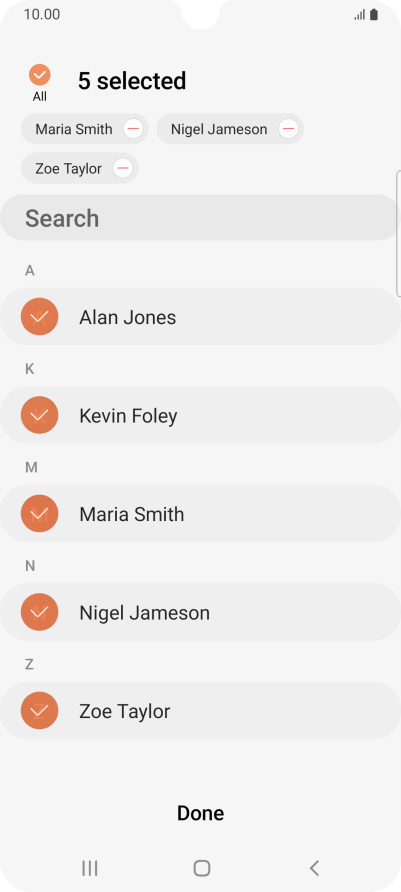Tap the Nigel Jameson list row name
The height and width of the screenshot is (892, 401).
pyautogui.click(x=144, y=613)
